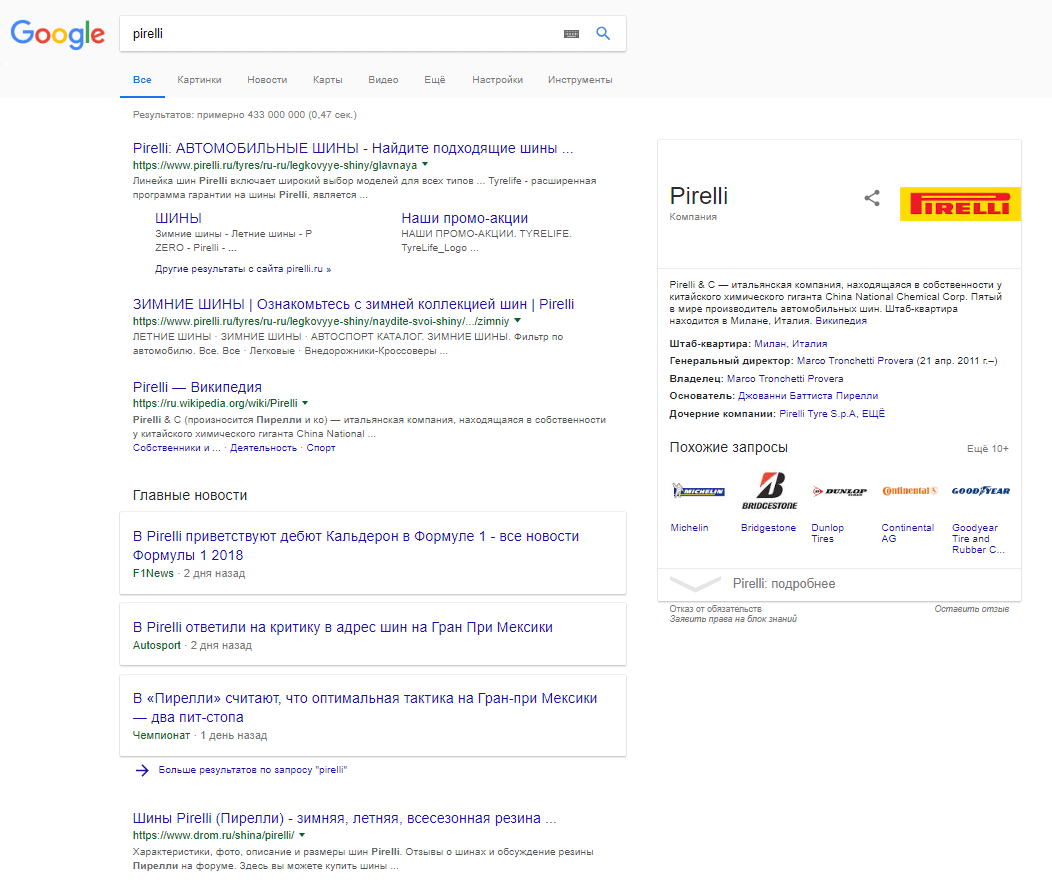Click the Goodyear logo thumbnail
This screenshot has height=883, width=1052.
[x=981, y=491]
